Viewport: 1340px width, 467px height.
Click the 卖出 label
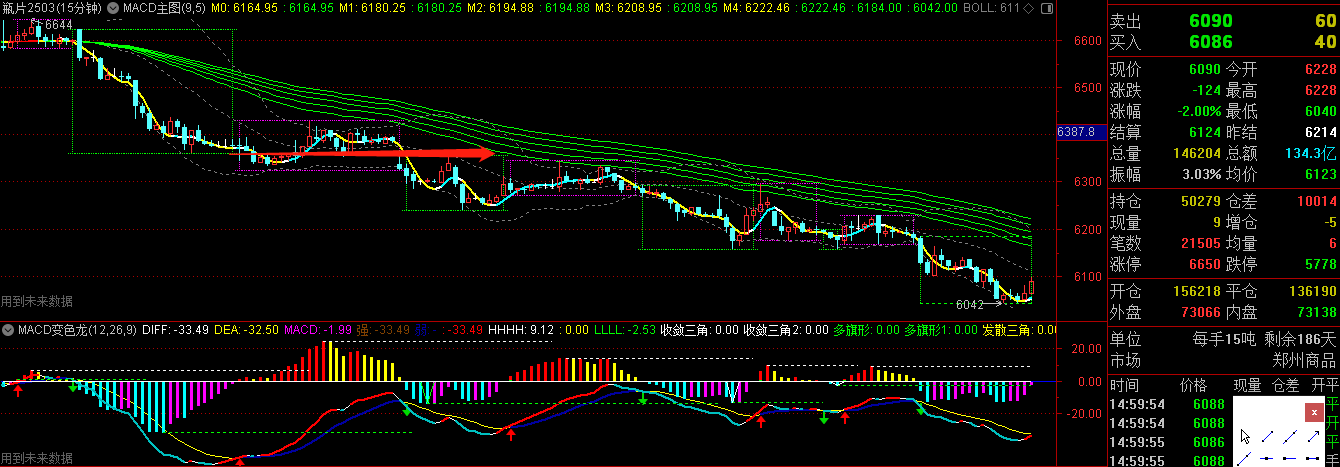[1125, 23]
